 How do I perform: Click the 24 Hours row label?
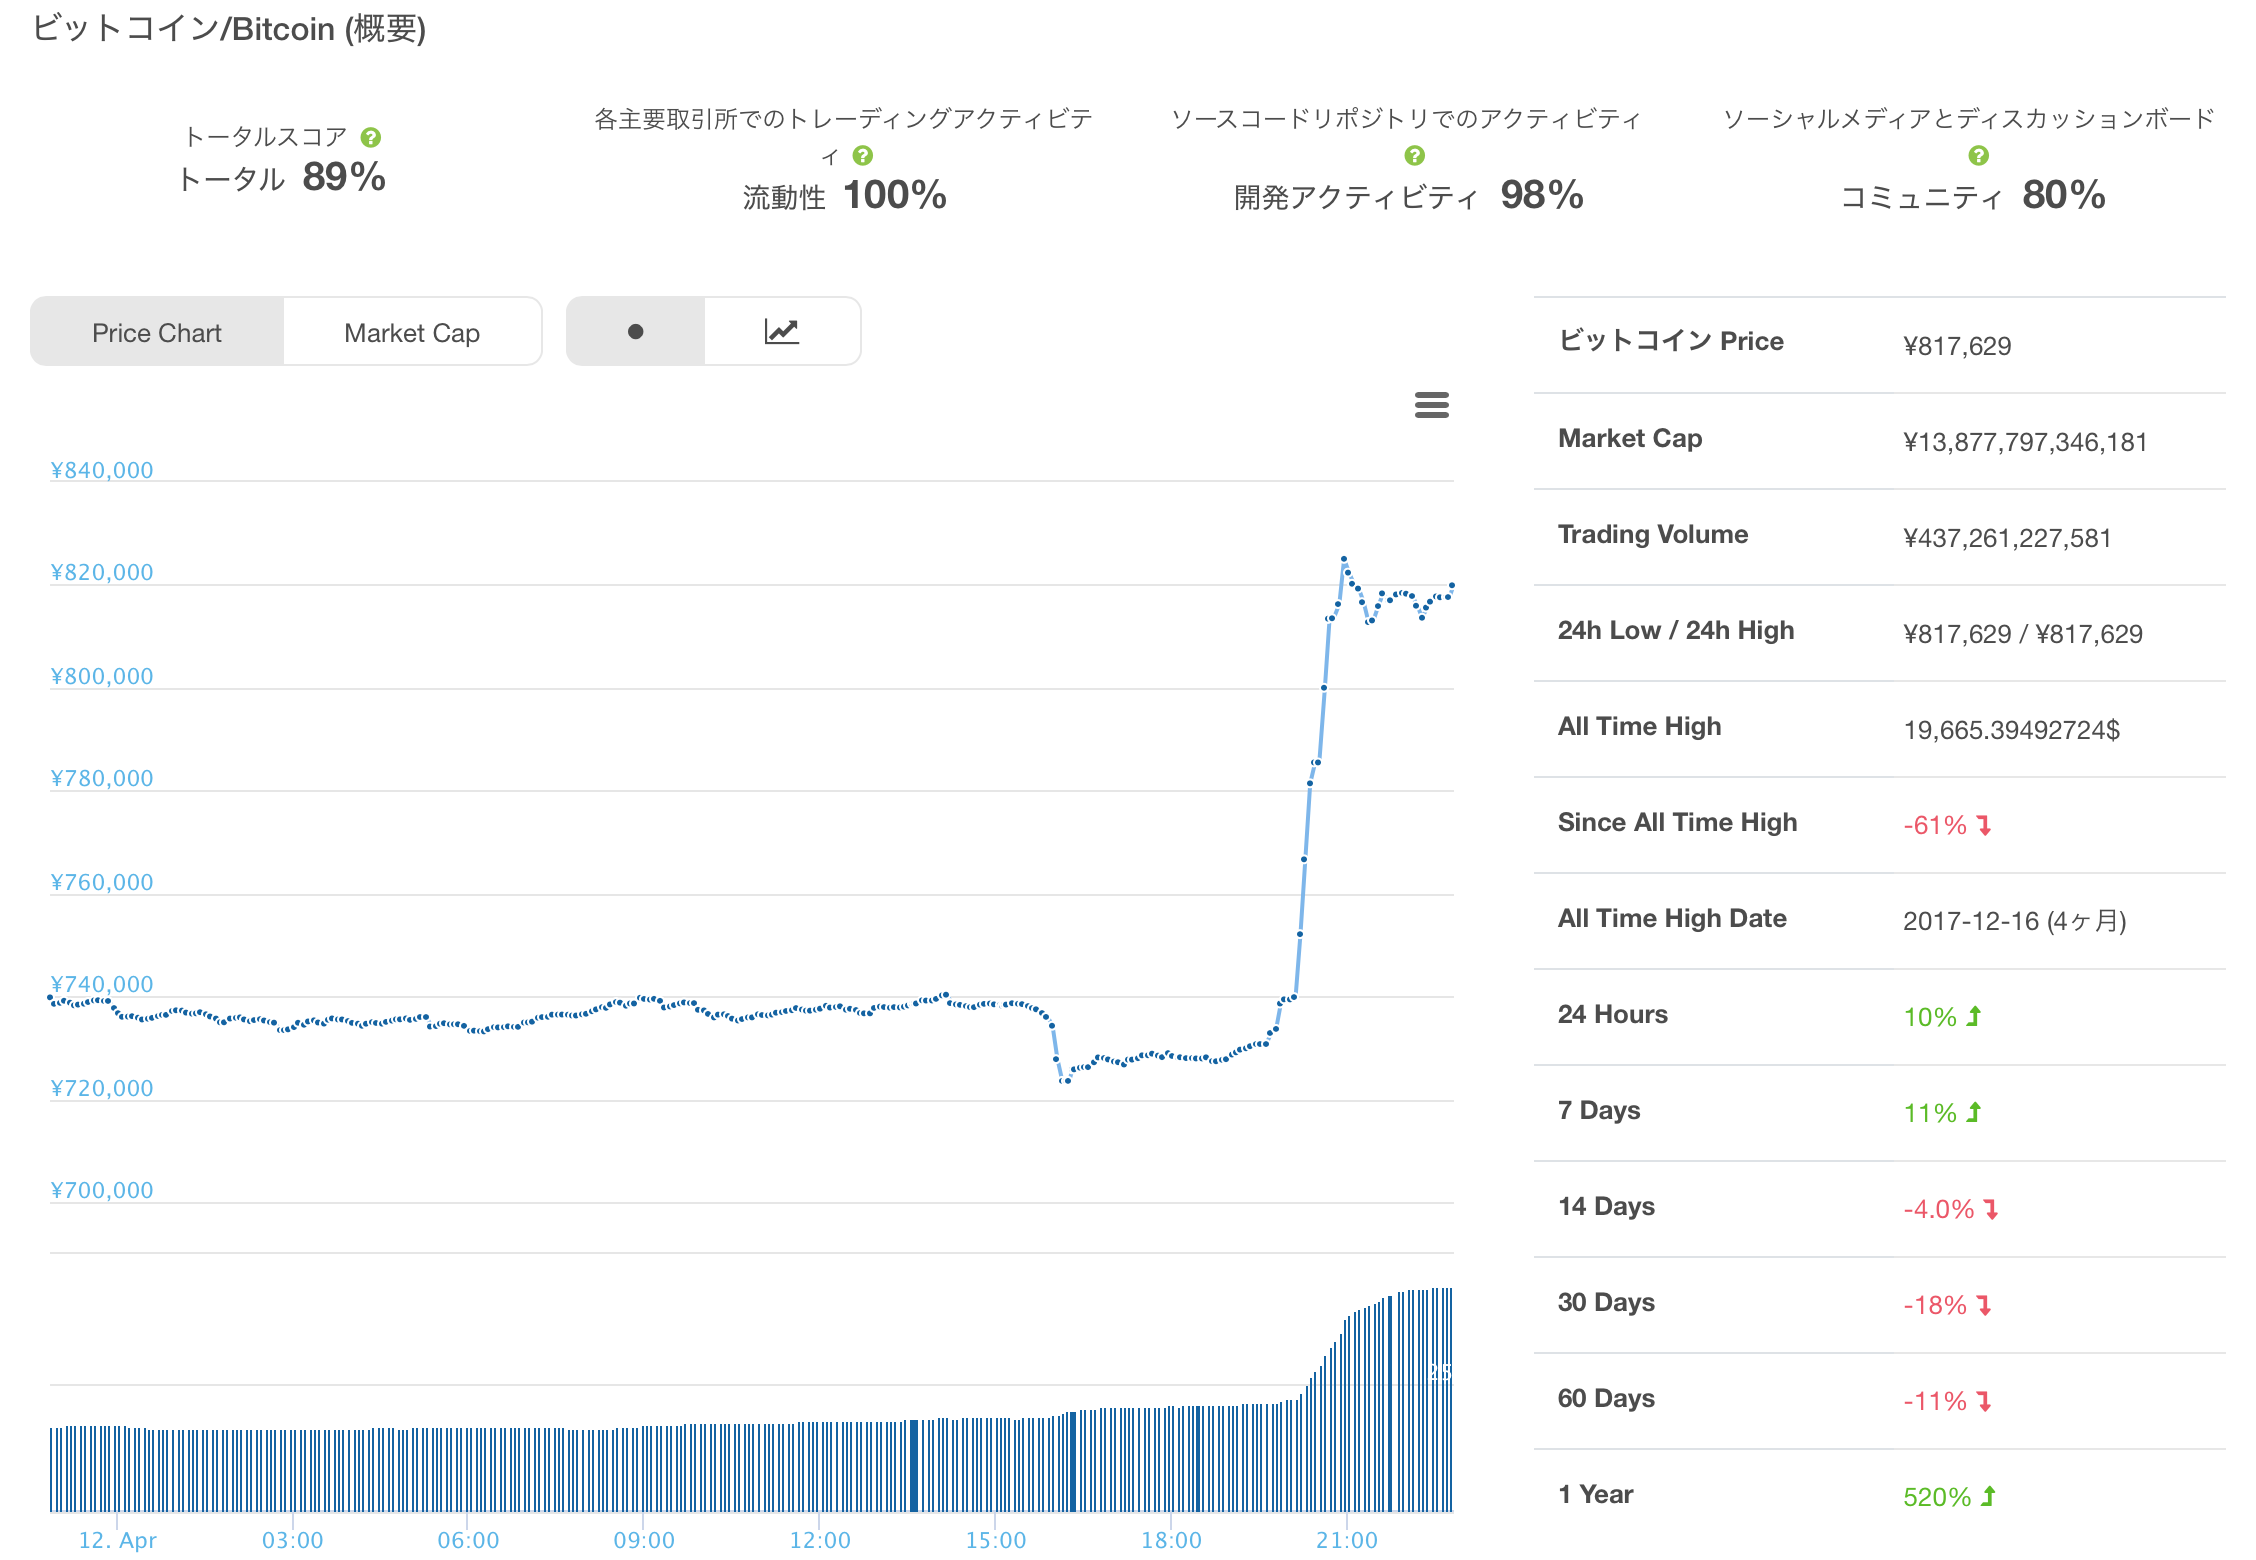pos(1613,1014)
